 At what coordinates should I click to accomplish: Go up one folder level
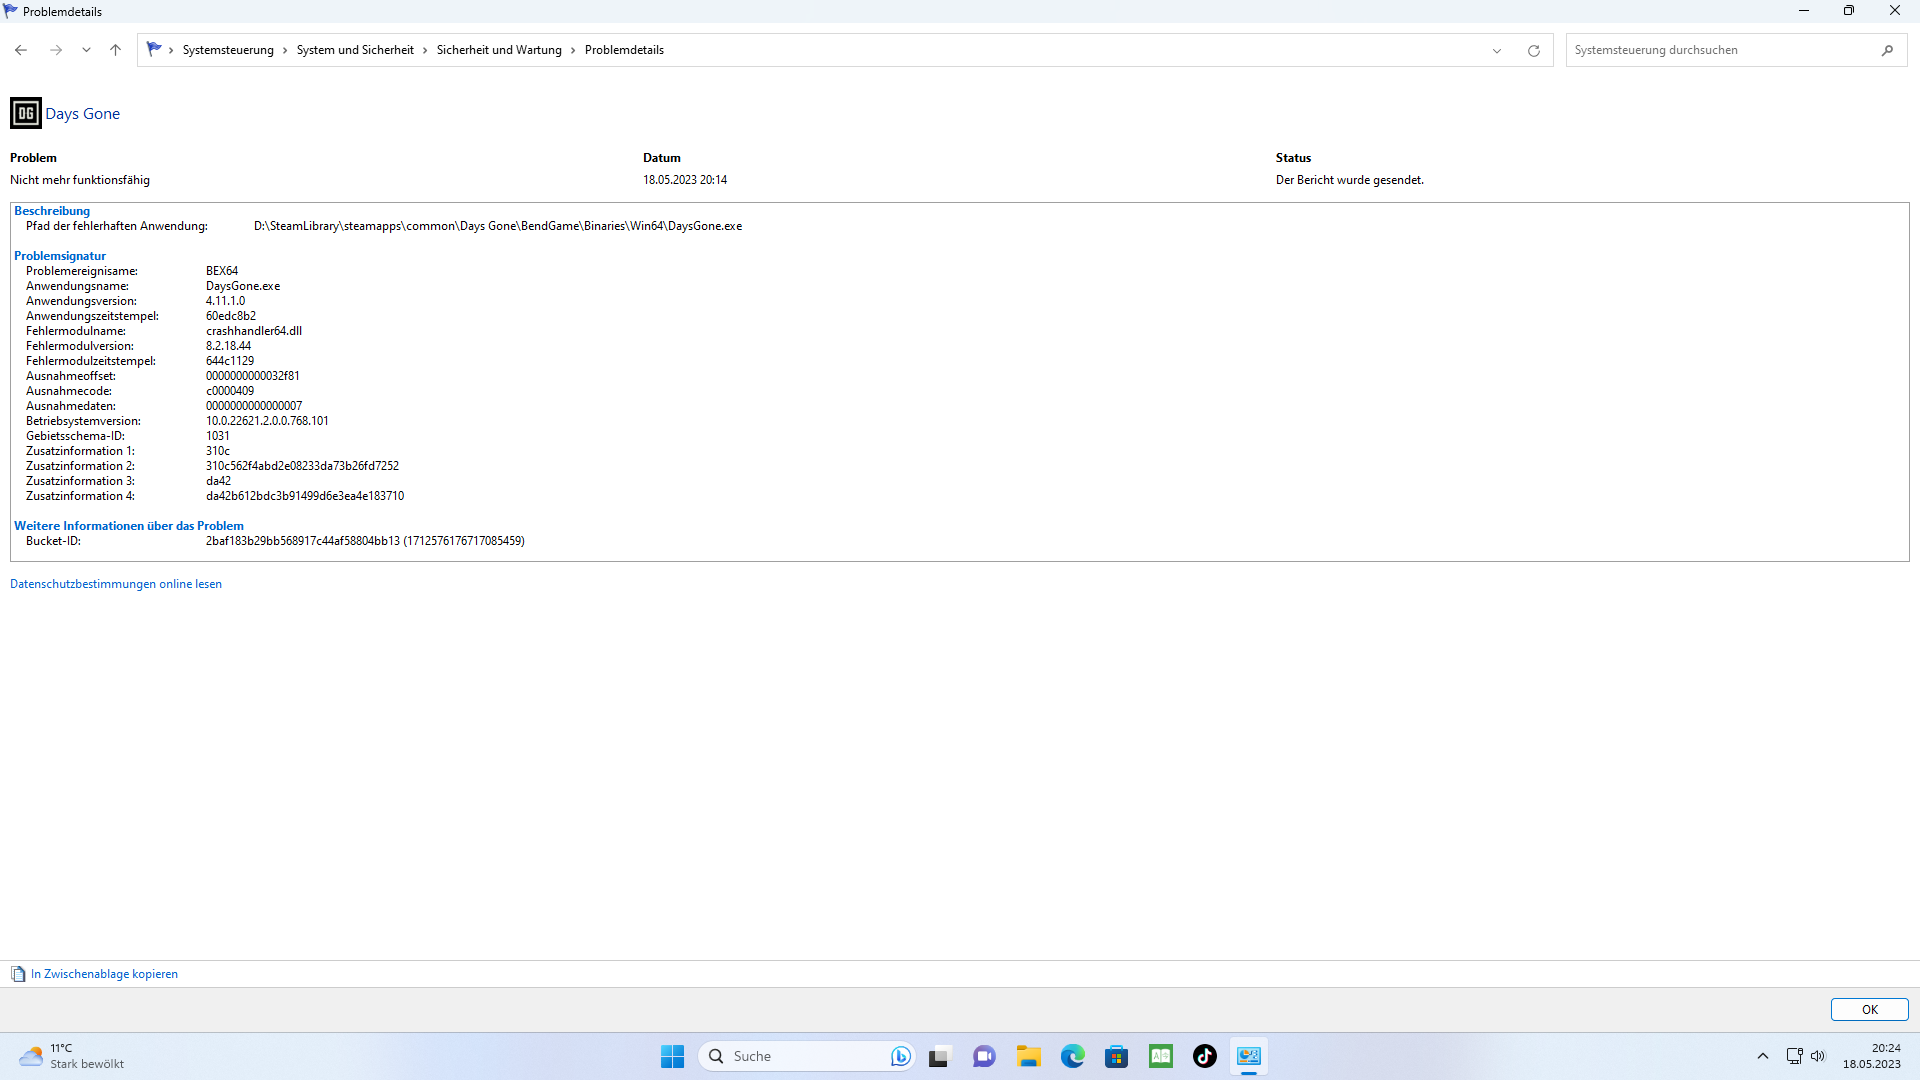pos(115,50)
